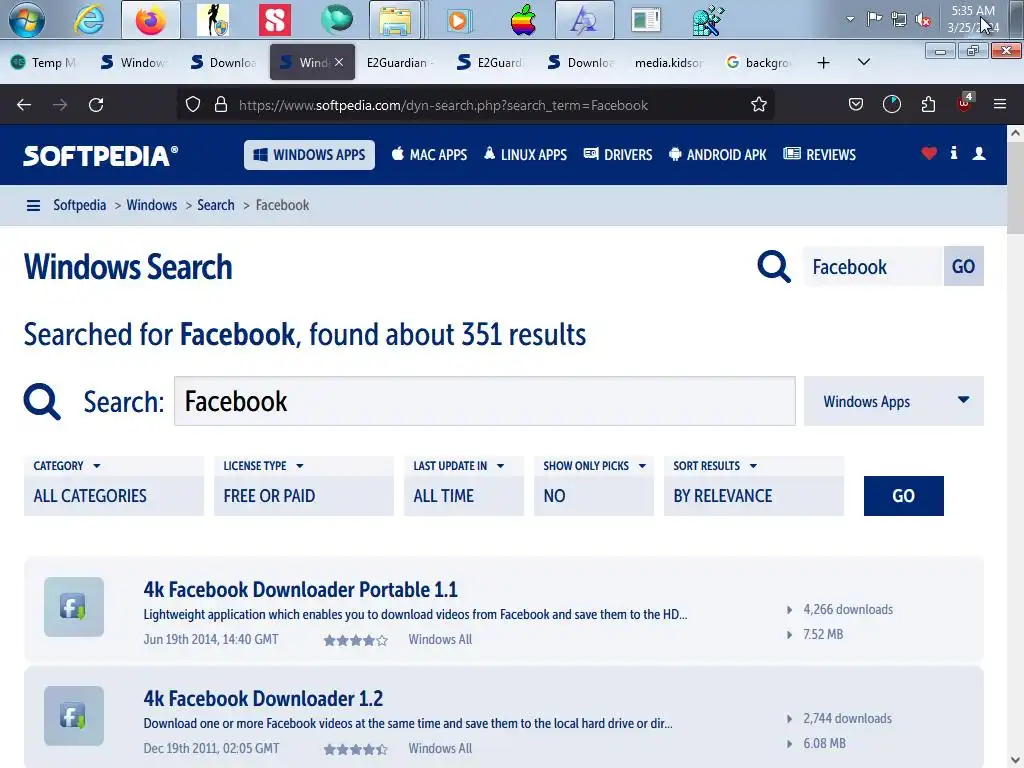The height and width of the screenshot is (768, 1024).
Task: Switch to the Temp Mail browser tab
Action: (x=44, y=62)
